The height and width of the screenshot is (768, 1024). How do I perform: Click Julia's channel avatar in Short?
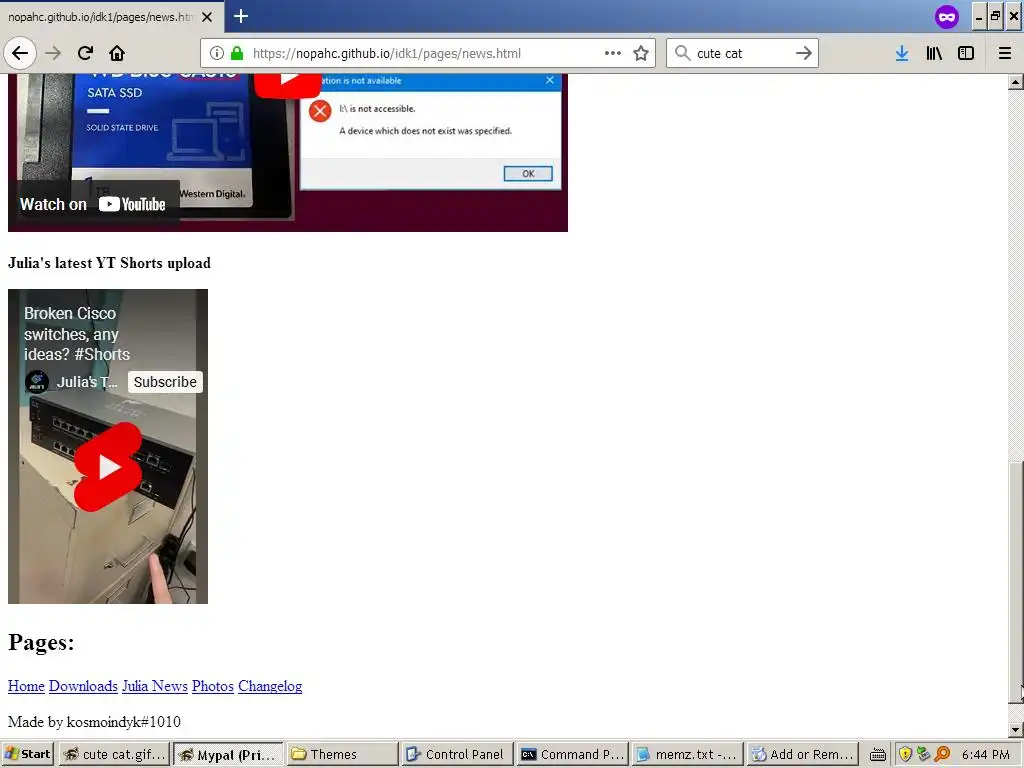pyautogui.click(x=37, y=382)
